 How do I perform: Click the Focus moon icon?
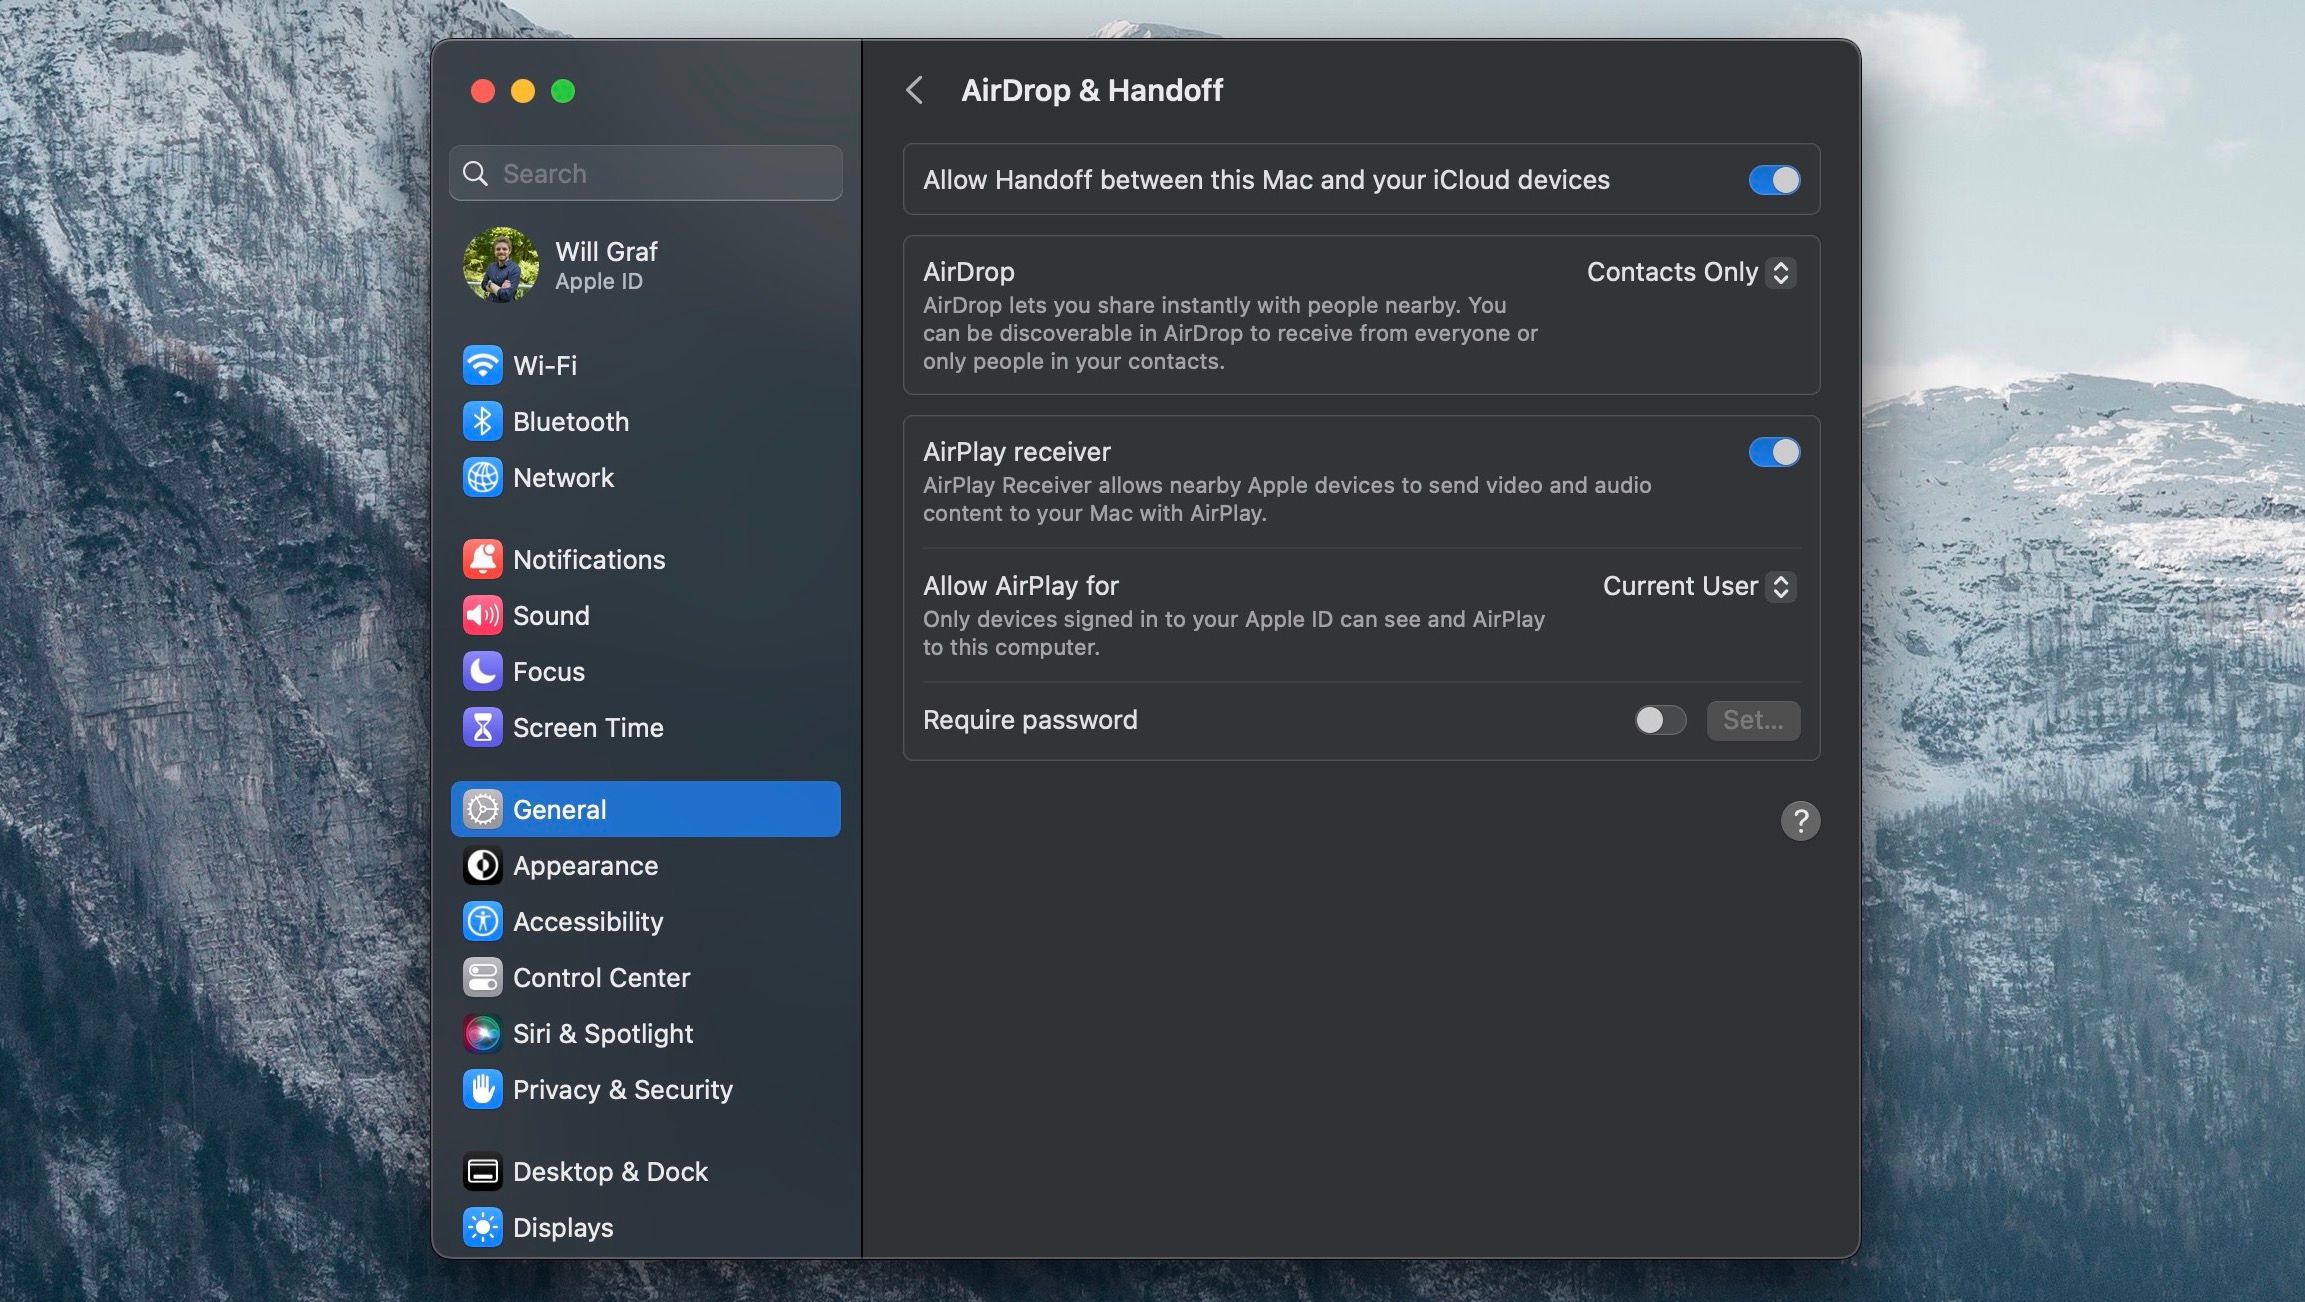click(x=483, y=671)
